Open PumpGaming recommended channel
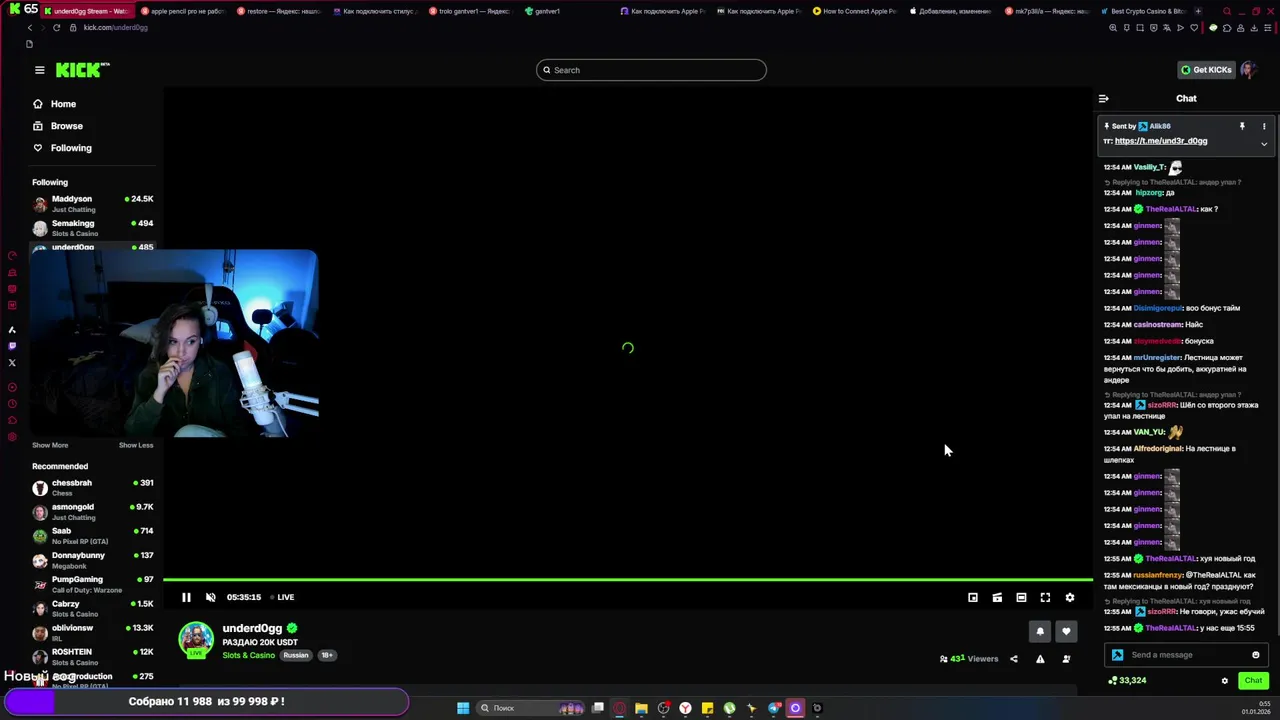The width and height of the screenshot is (1280, 720). 92,584
